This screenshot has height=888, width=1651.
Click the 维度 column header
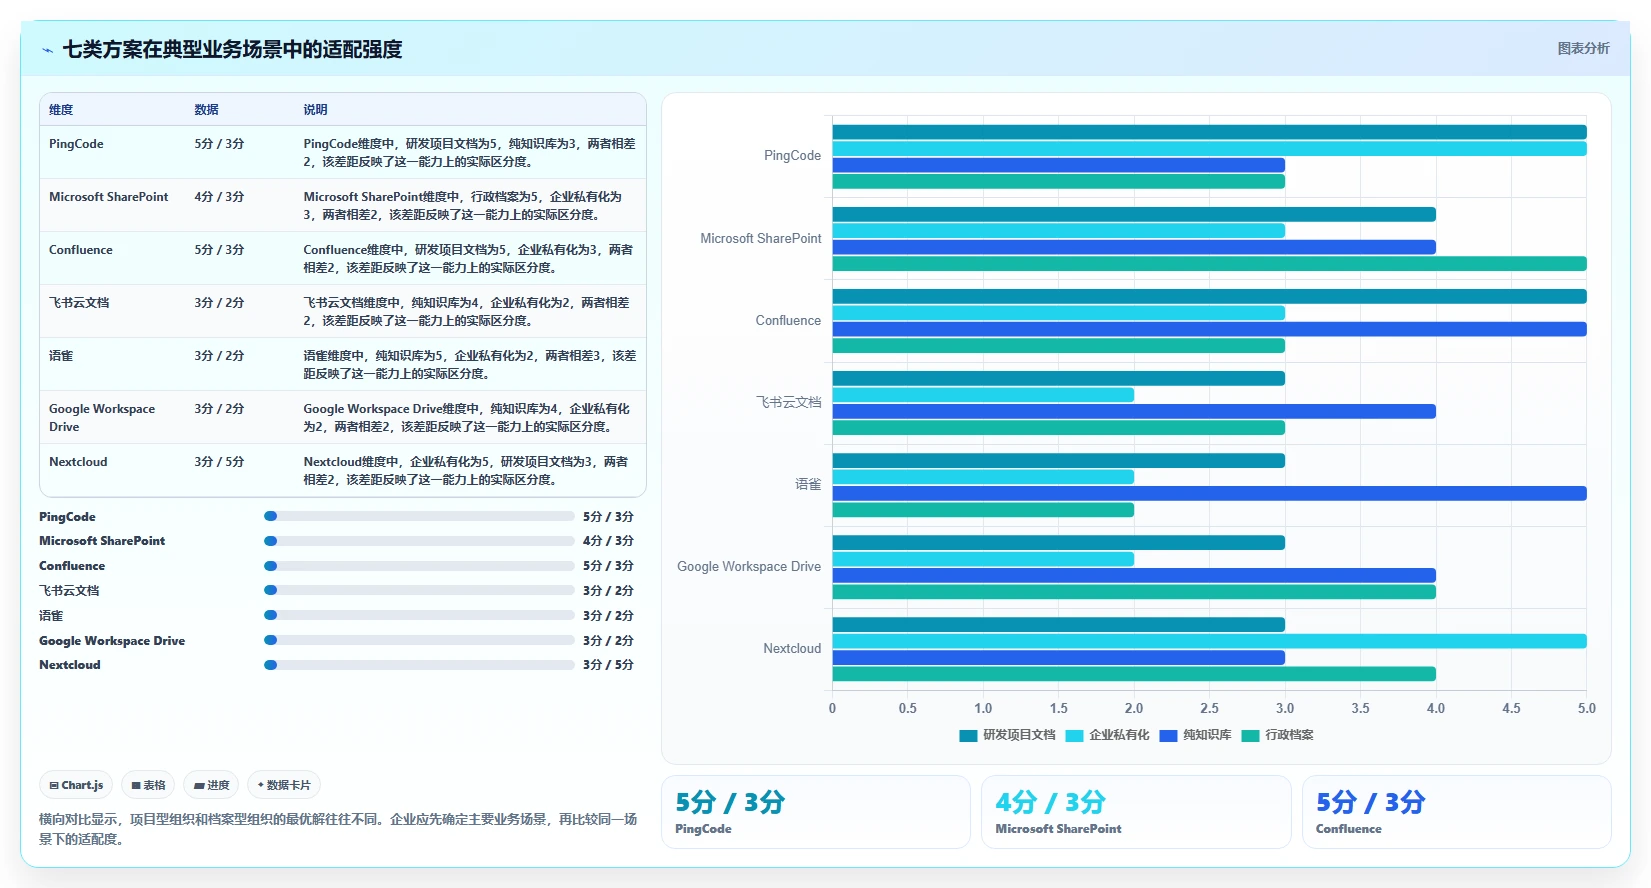coord(61,110)
